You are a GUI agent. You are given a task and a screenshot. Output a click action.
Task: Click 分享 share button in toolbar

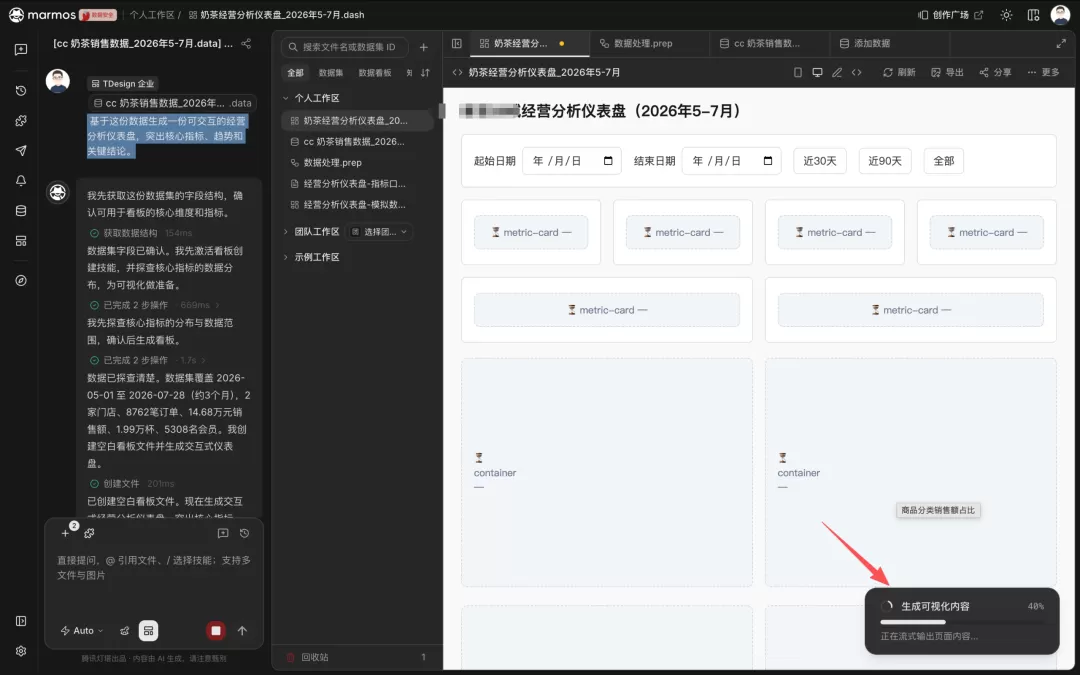click(x=995, y=72)
